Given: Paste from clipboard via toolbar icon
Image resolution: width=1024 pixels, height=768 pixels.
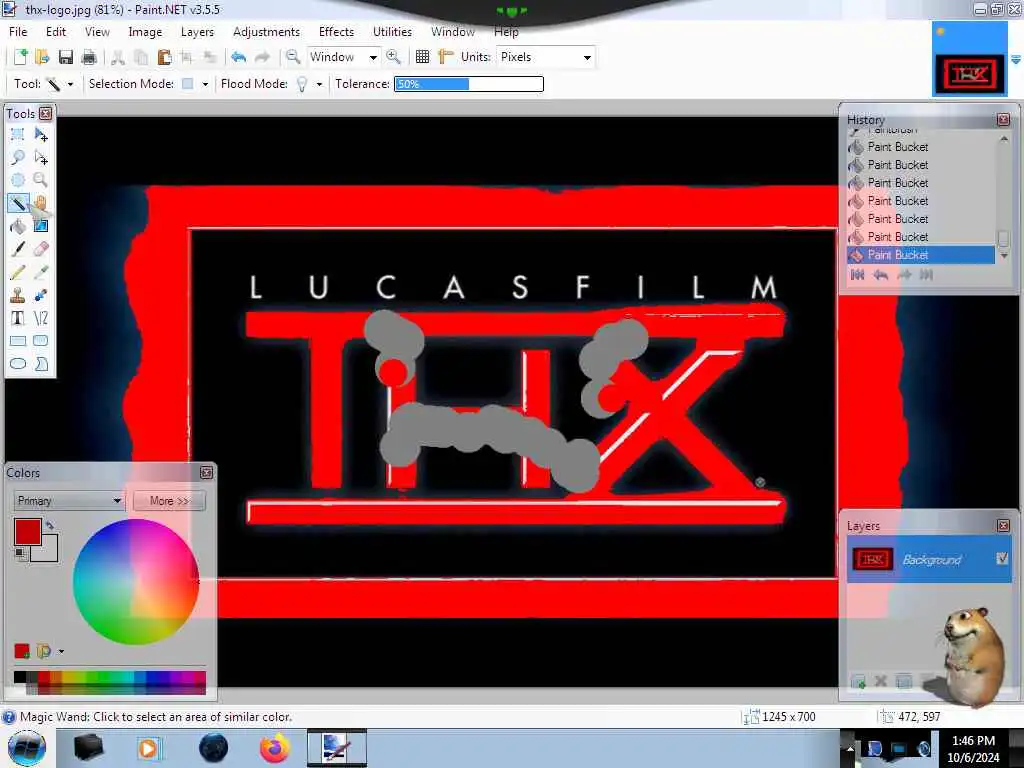Looking at the screenshot, I should (165, 57).
